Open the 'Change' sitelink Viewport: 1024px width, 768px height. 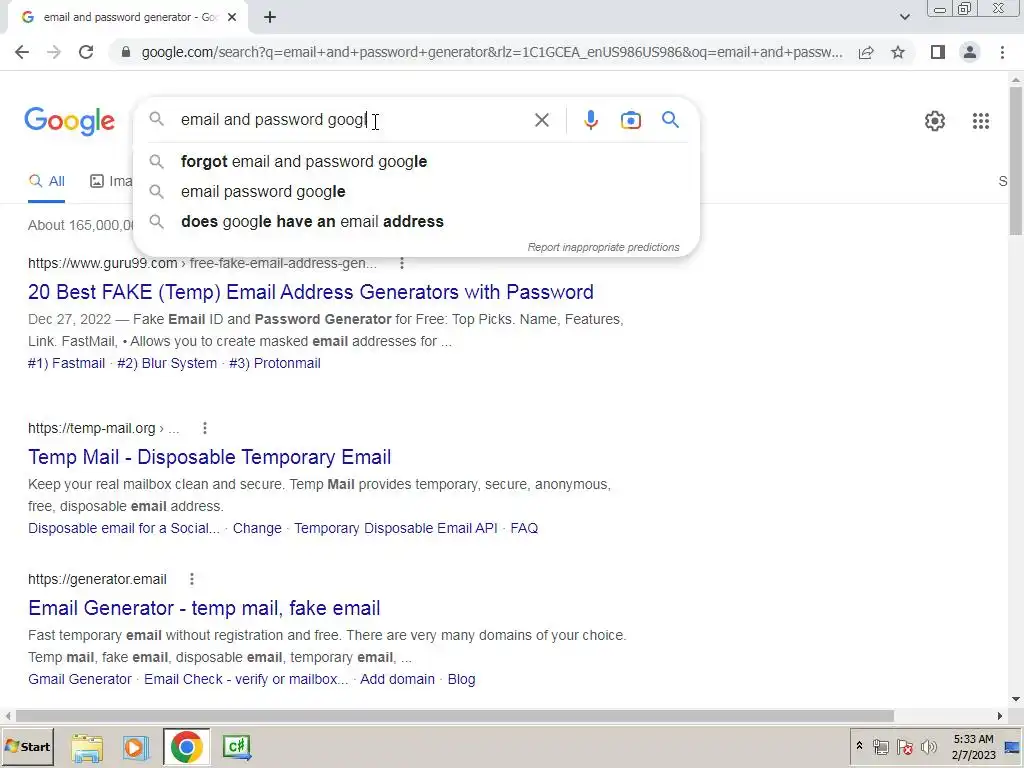click(x=257, y=528)
